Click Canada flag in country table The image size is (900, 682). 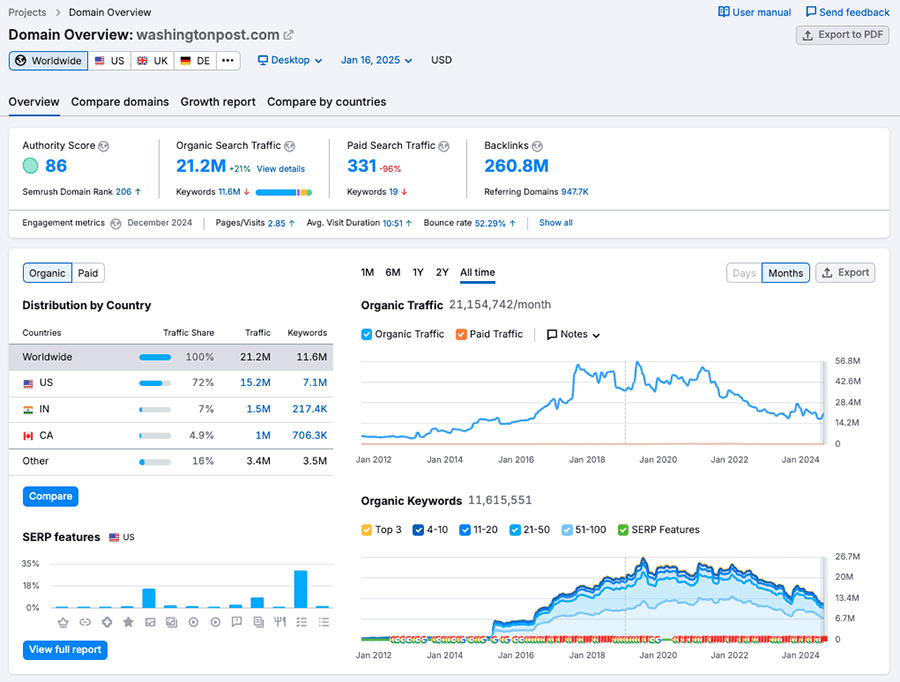28,436
